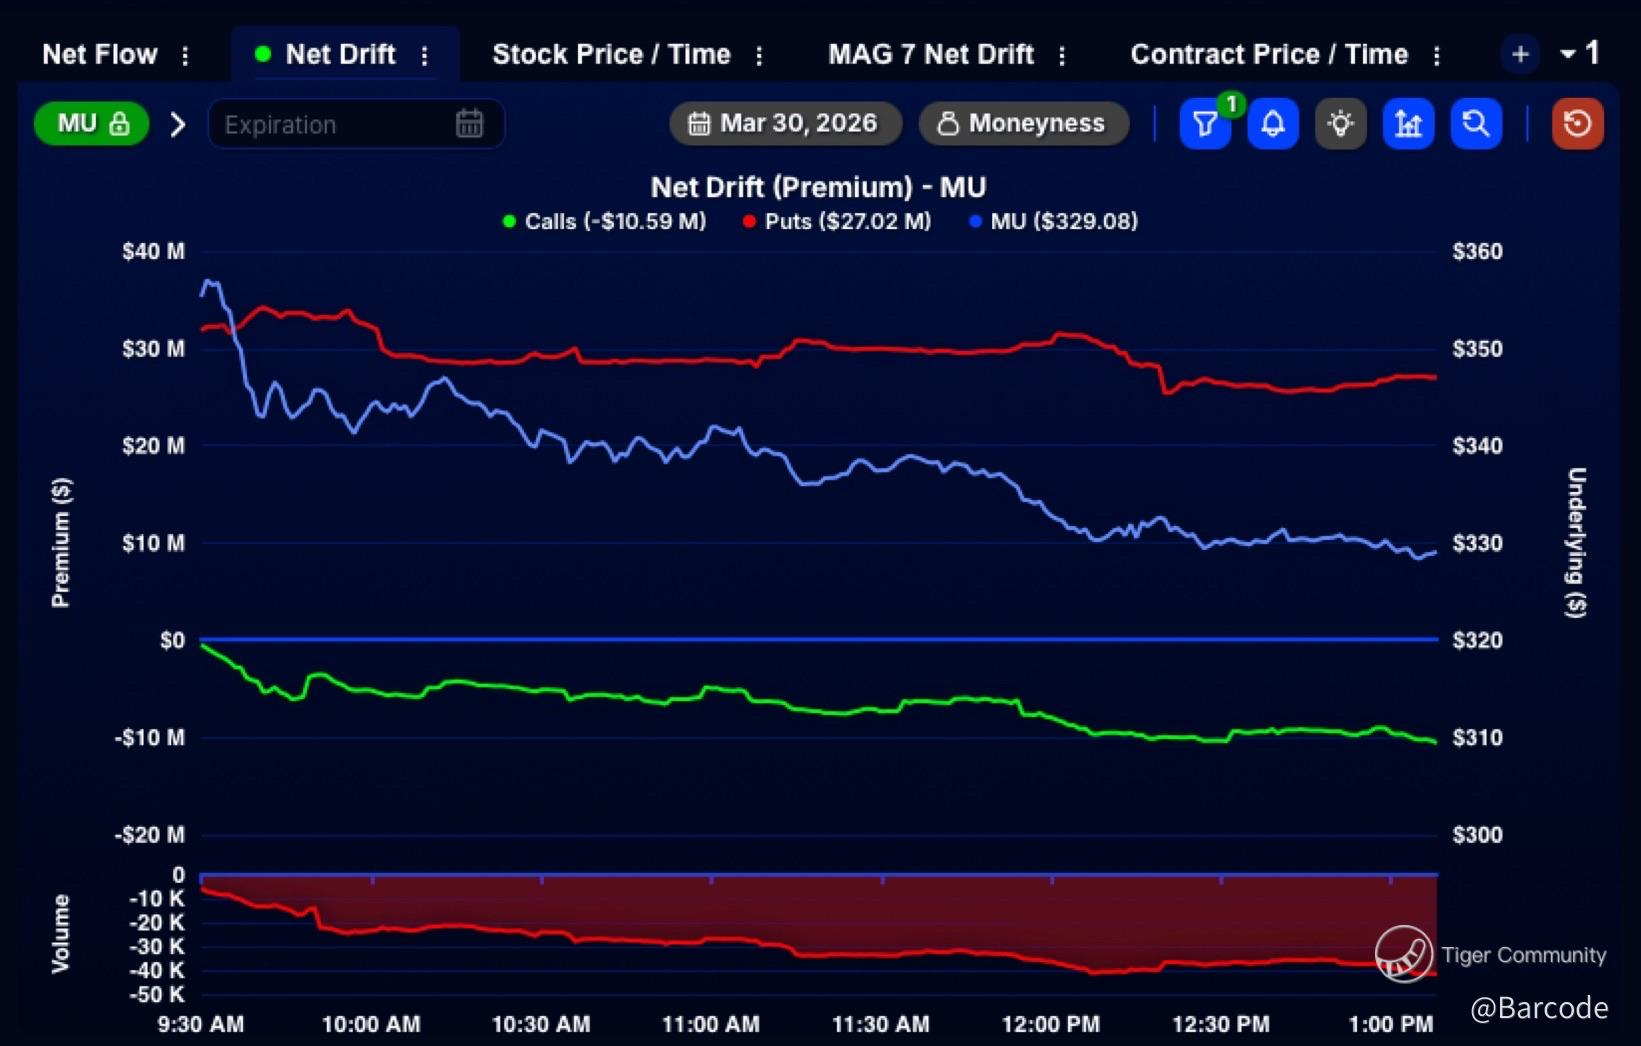Open the Net Drift tab options menu

click(x=425, y=55)
